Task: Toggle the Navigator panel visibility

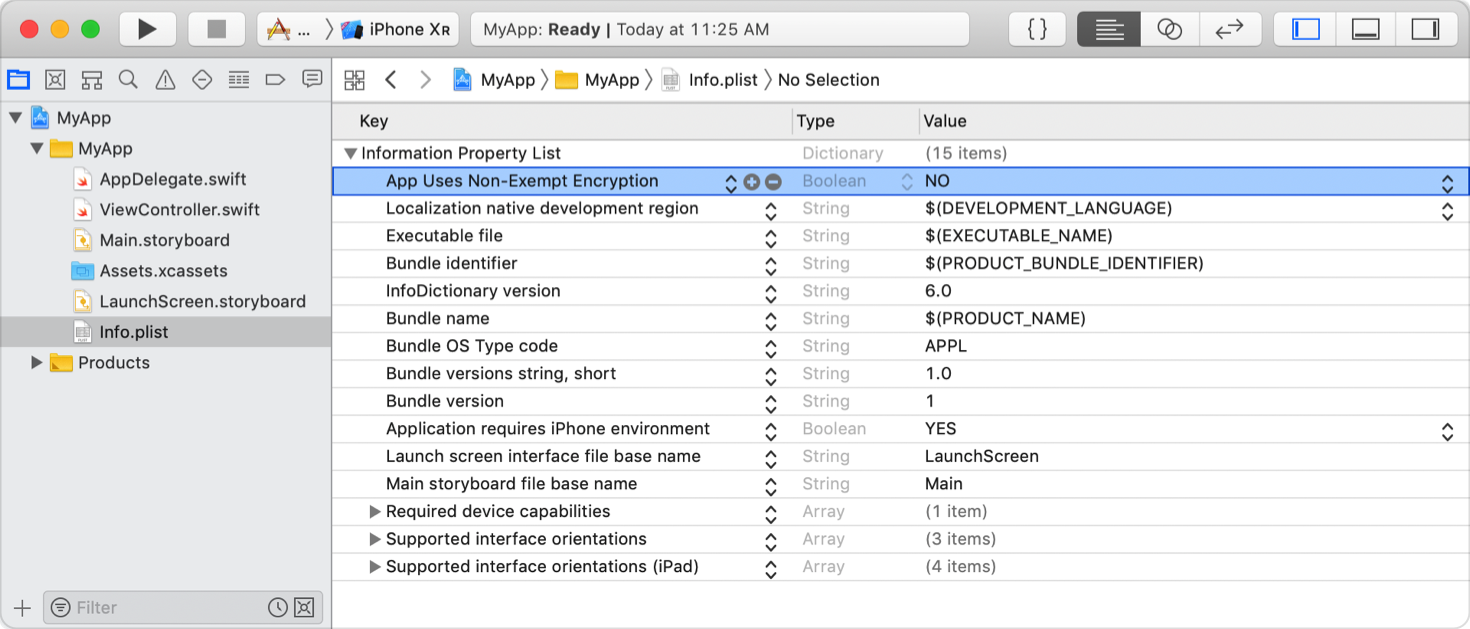Action: pos(1306,29)
